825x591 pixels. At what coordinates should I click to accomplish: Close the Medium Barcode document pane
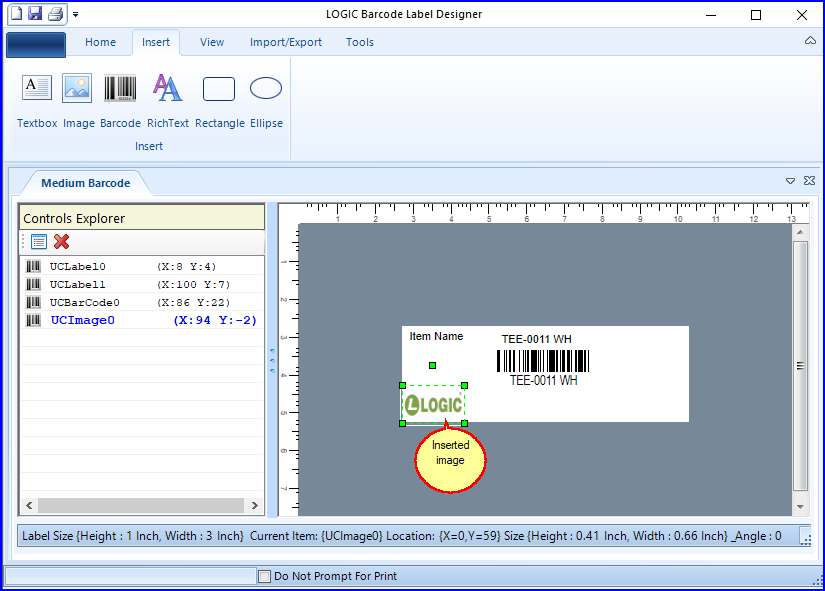coord(809,181)
